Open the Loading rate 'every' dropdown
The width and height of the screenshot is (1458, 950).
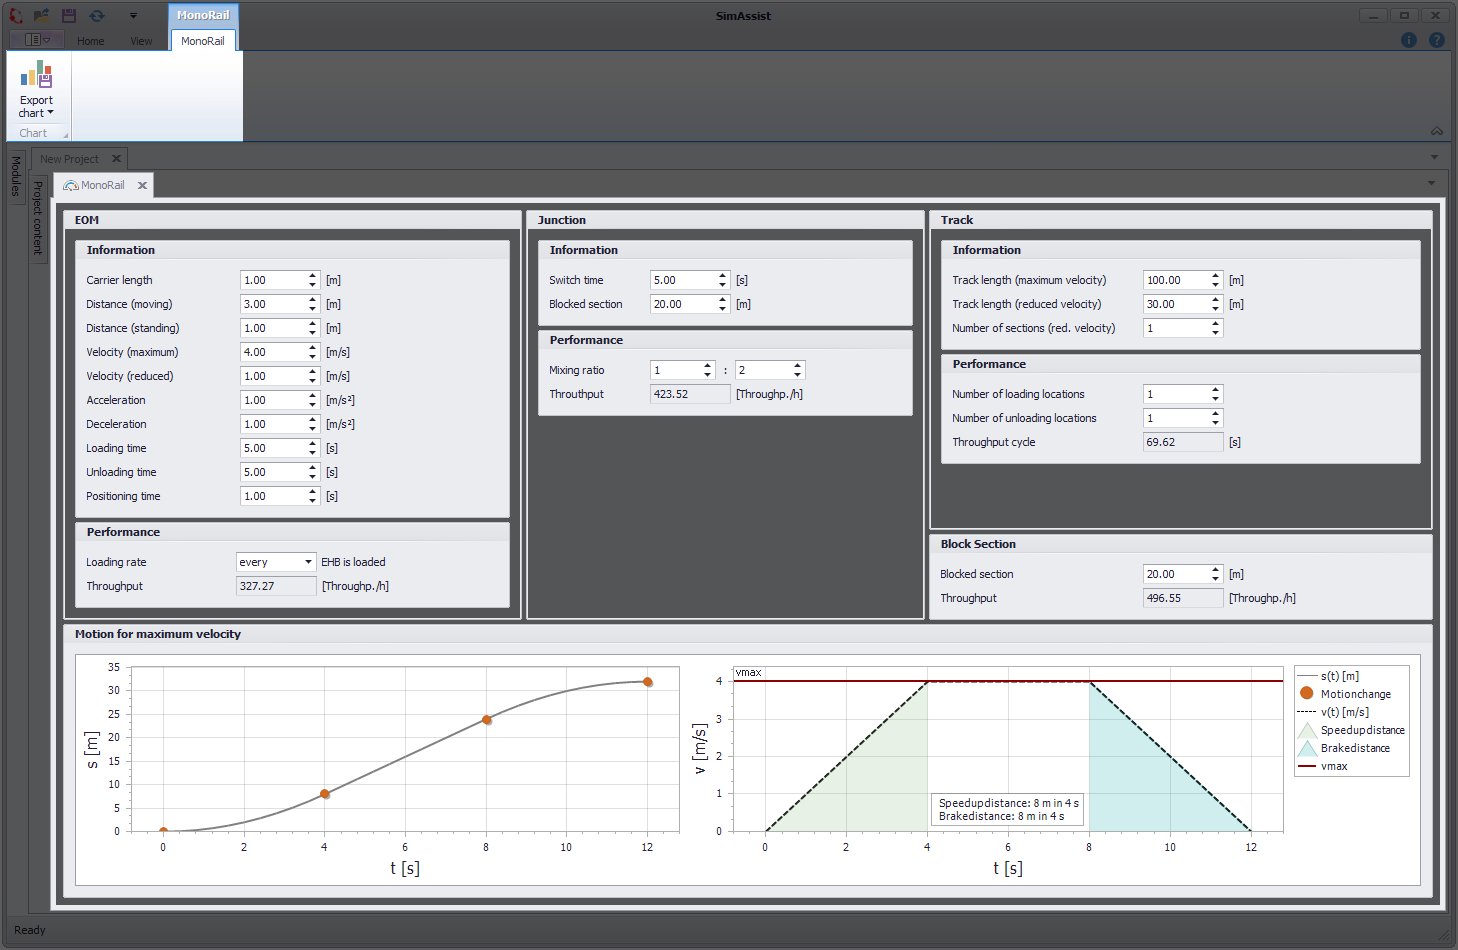pyautogui.click(x=307, y=562)
